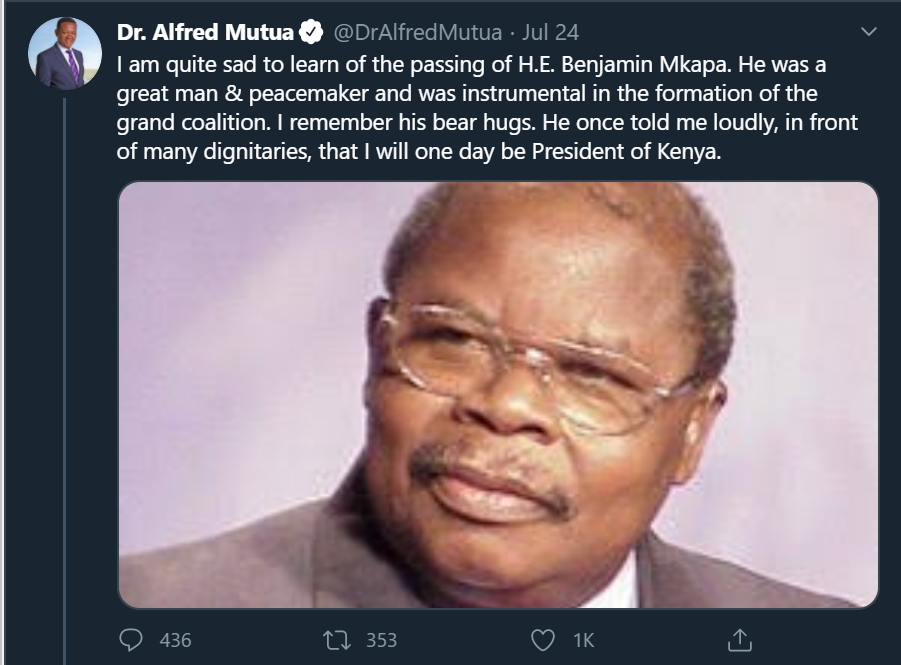
Task: Click the verified checkmark badge
Action: [311, 33]
